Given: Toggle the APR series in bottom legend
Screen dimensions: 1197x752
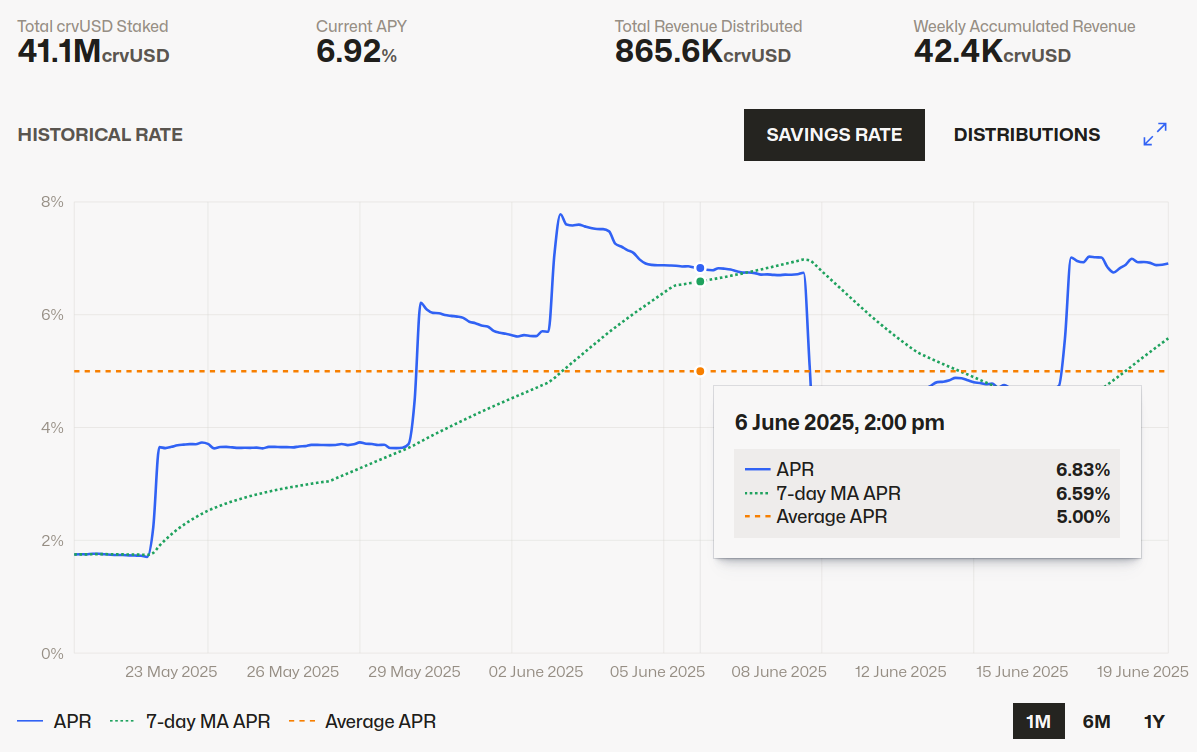Looking at the screenshot, I should click(x=55, y=721).
